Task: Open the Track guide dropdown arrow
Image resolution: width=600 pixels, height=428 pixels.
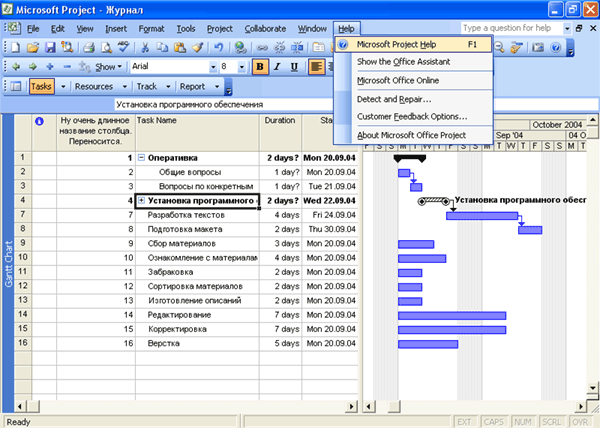Action: (168, 87)
